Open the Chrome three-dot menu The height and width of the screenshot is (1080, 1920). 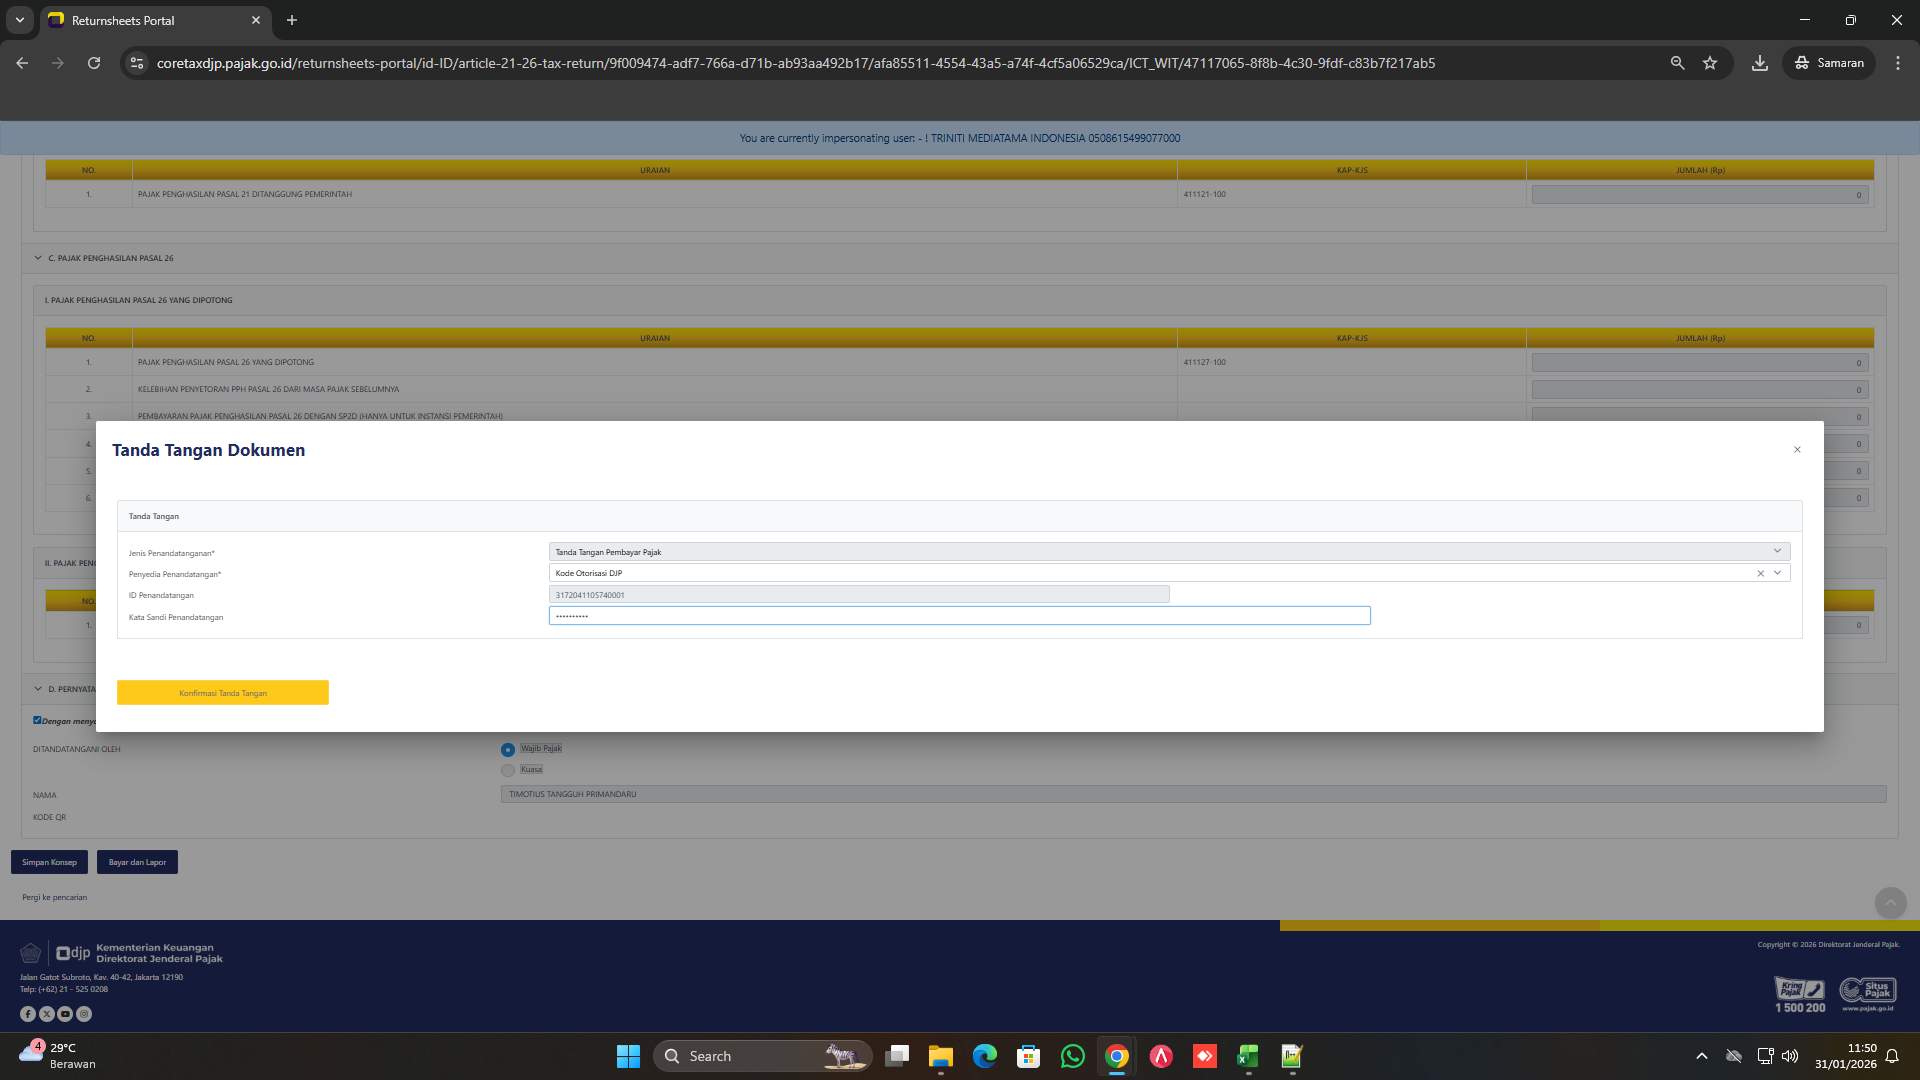click(x=1898, y=63)
